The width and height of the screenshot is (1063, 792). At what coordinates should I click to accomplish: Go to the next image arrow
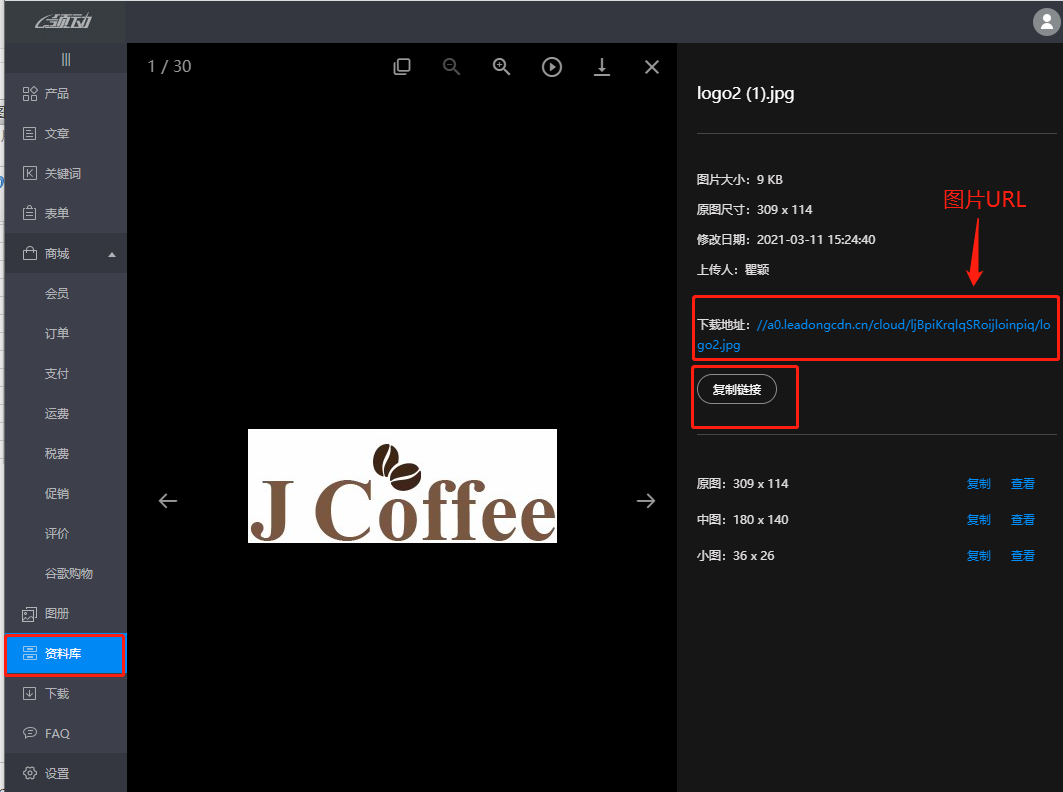[646, 501]
